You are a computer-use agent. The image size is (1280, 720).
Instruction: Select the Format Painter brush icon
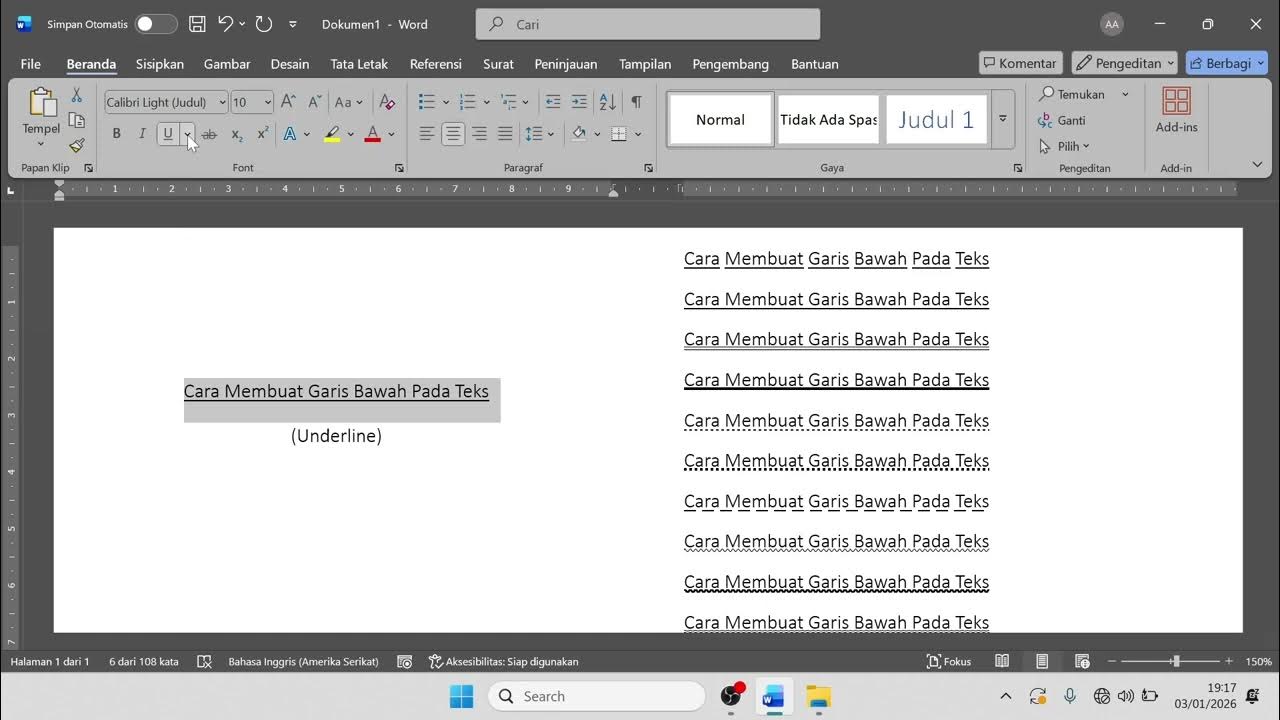tap(76, 145)
